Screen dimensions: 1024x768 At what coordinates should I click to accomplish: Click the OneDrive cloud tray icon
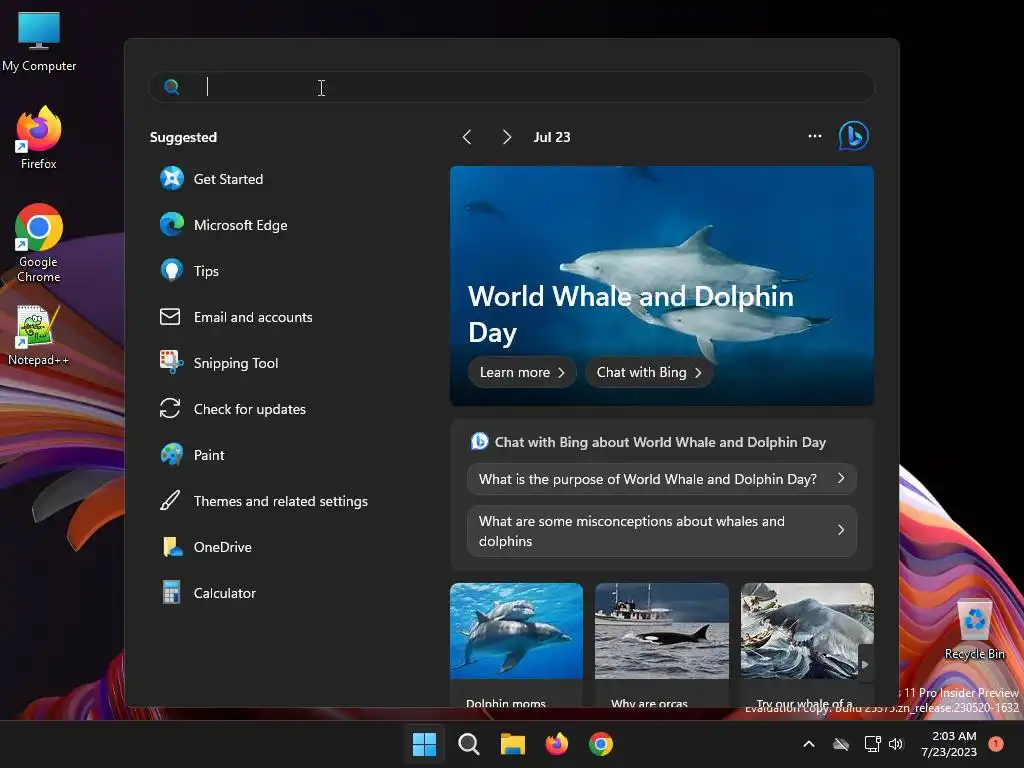click(x=841, y=744)
